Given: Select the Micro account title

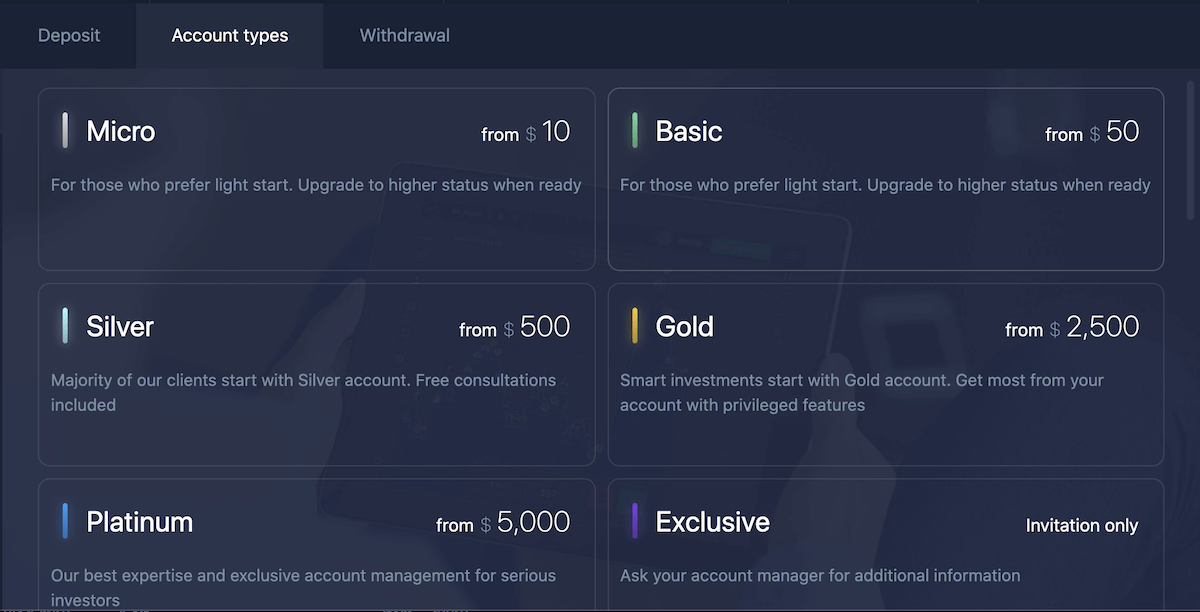Looking at the screenshot, I should pyautogui.click(x=120, y=131).
